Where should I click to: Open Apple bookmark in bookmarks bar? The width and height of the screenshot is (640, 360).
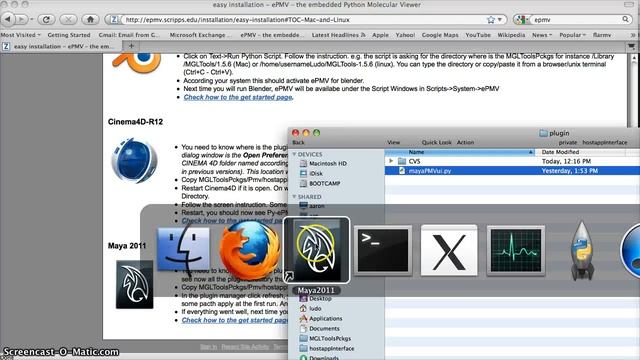(x=380, y=35)
